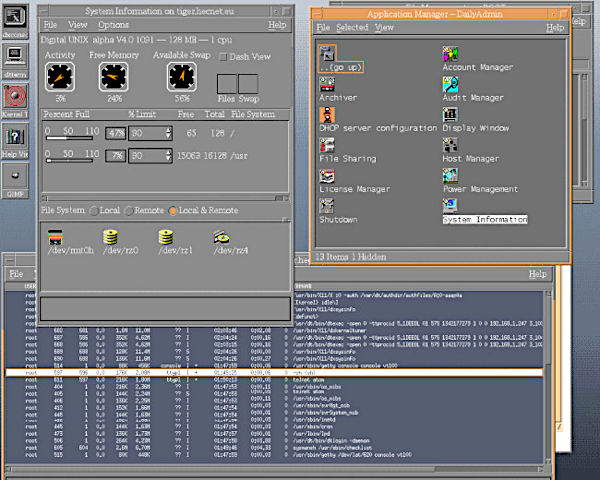
Task: Select the /dev/rz1 disk icon
Action: tap(166, 237)
